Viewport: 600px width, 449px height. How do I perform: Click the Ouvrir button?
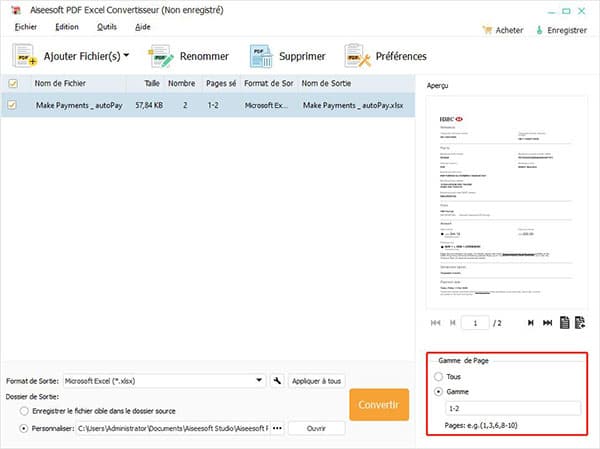[x=316, y=428]
